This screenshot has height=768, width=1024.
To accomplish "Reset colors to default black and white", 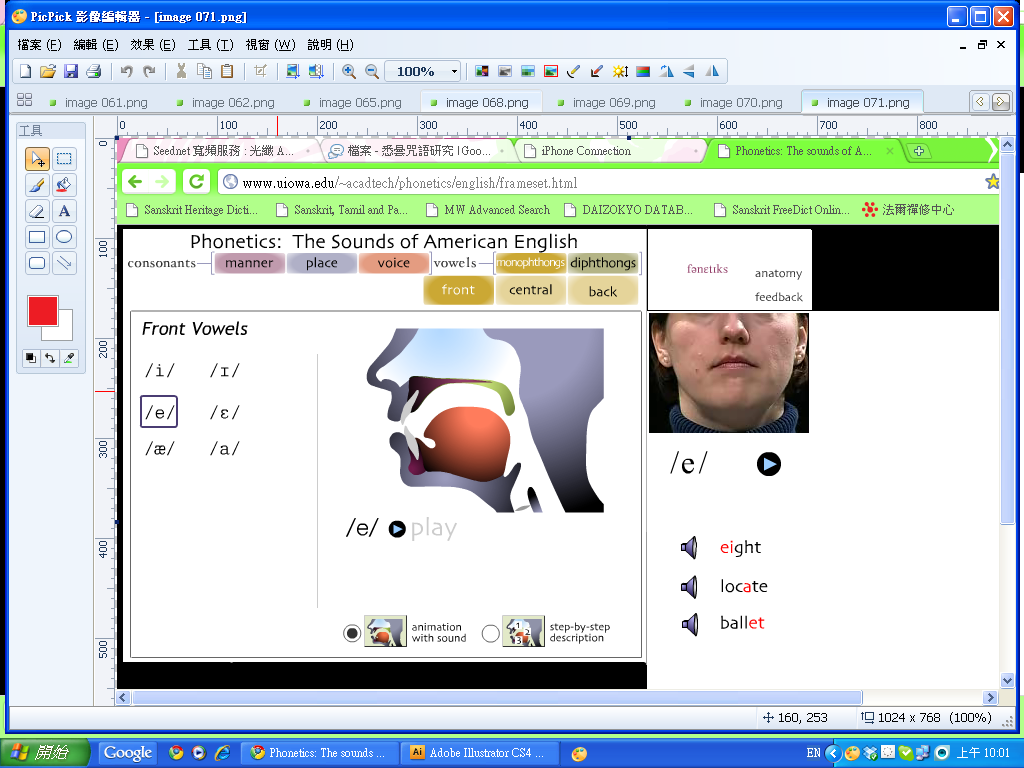I will click(31, 357).
